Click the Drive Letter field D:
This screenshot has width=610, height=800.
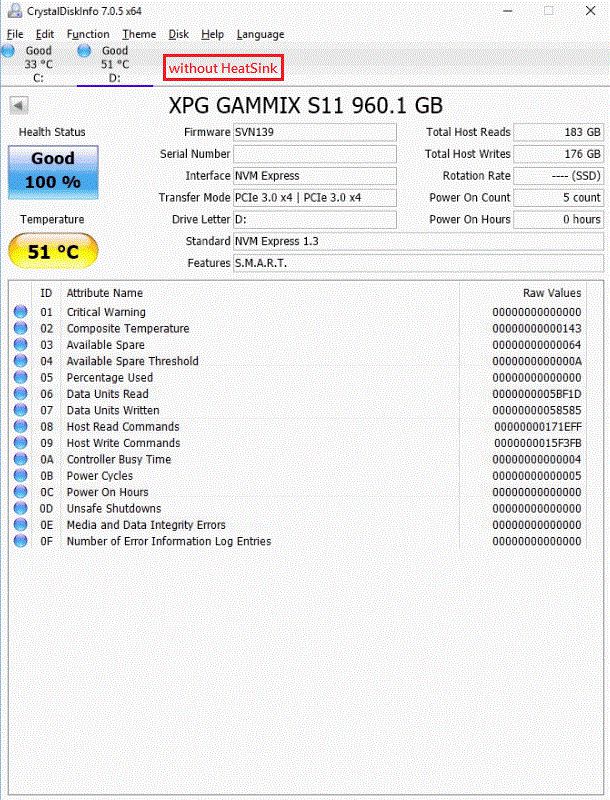point(315,219)
